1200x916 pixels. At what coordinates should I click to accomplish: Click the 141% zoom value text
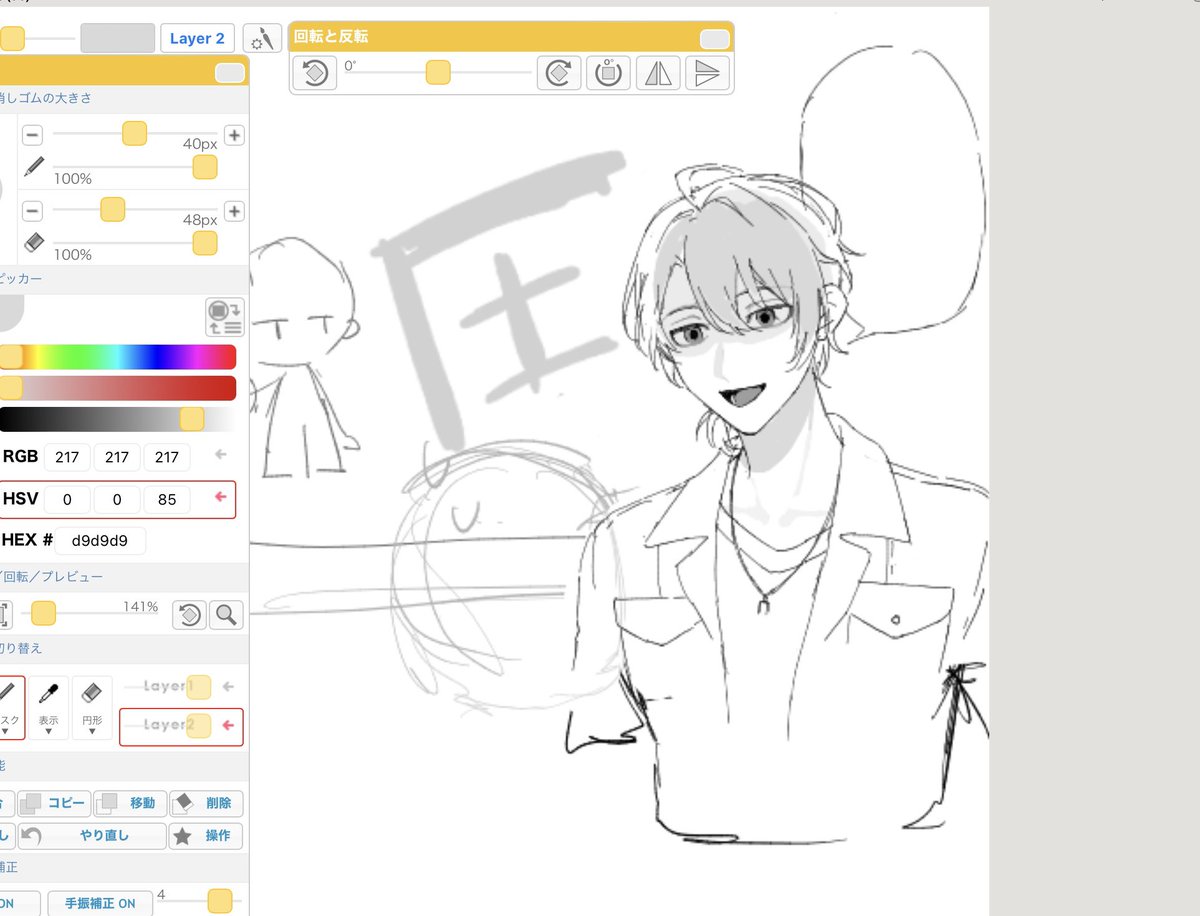[141, 606]
